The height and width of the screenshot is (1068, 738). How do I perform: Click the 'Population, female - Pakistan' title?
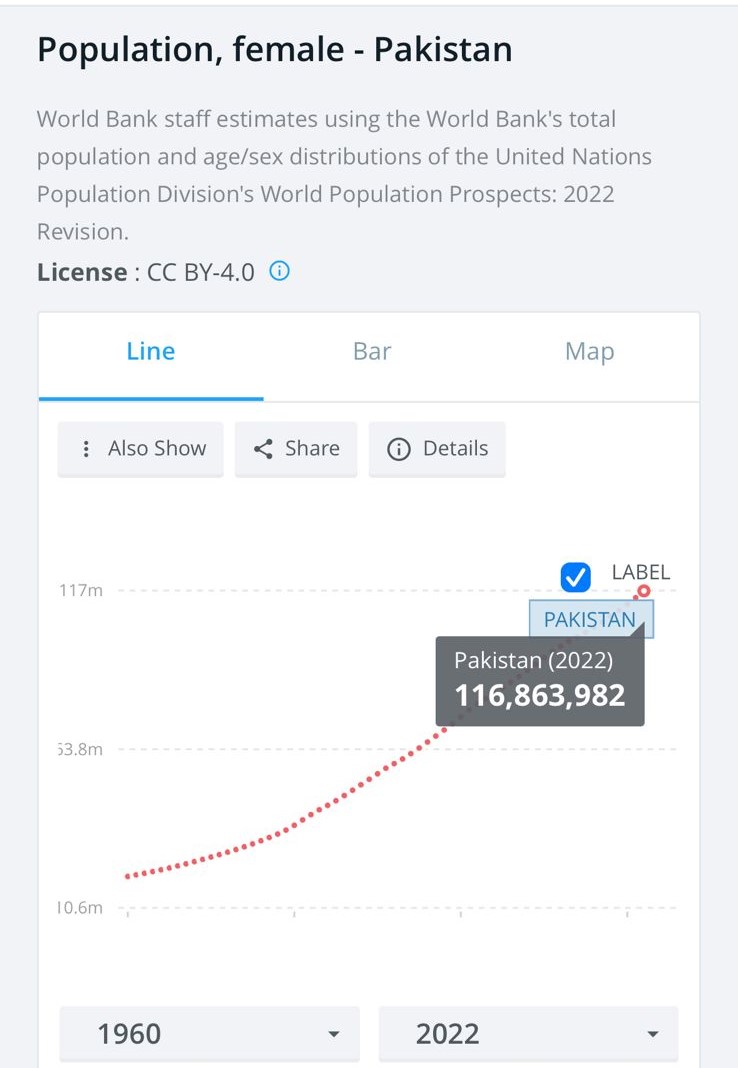tap(274, 50)
